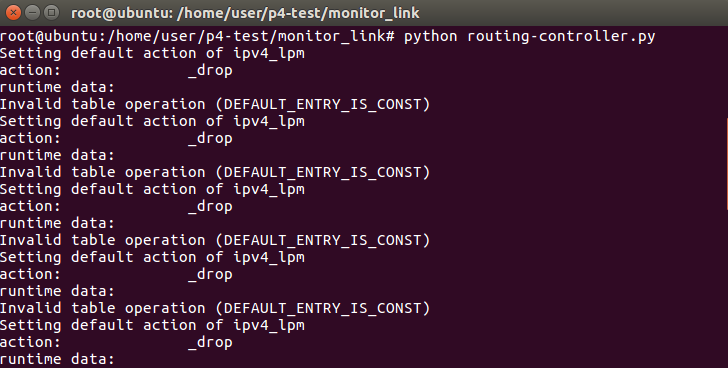Click the first _drop action value
This screenshot has width=728, height=368.
point(210,70)
